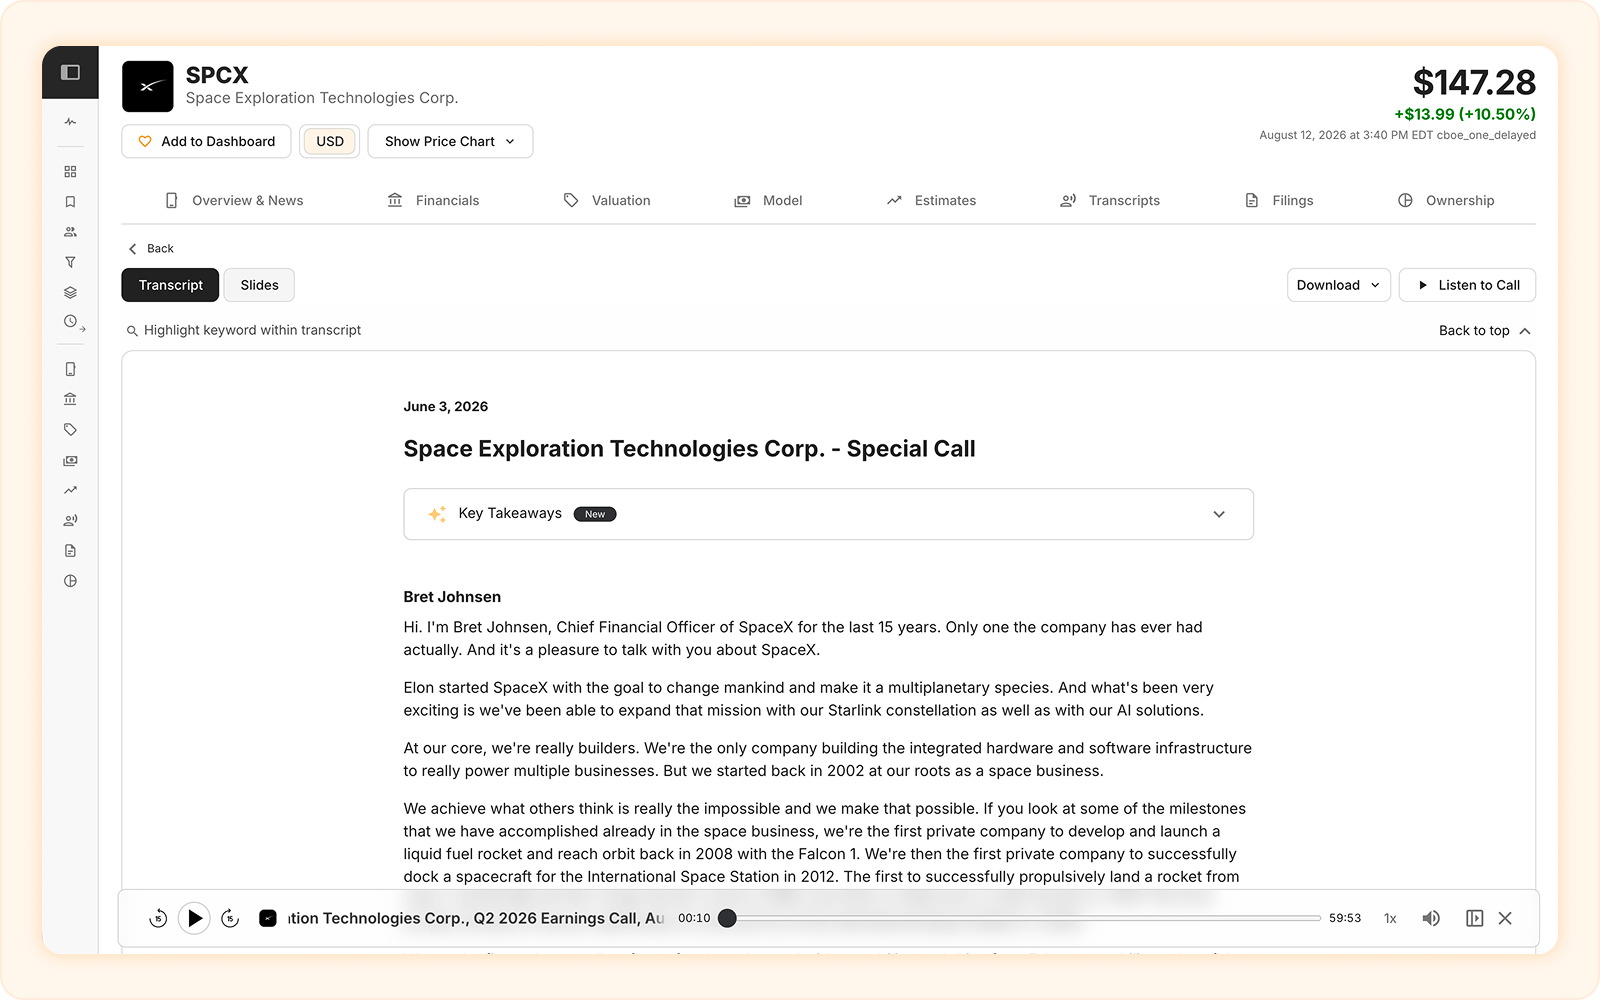Switch to the Slides view
The height and width of the screenshot is (1000, 1600).
tap(259, 285)
